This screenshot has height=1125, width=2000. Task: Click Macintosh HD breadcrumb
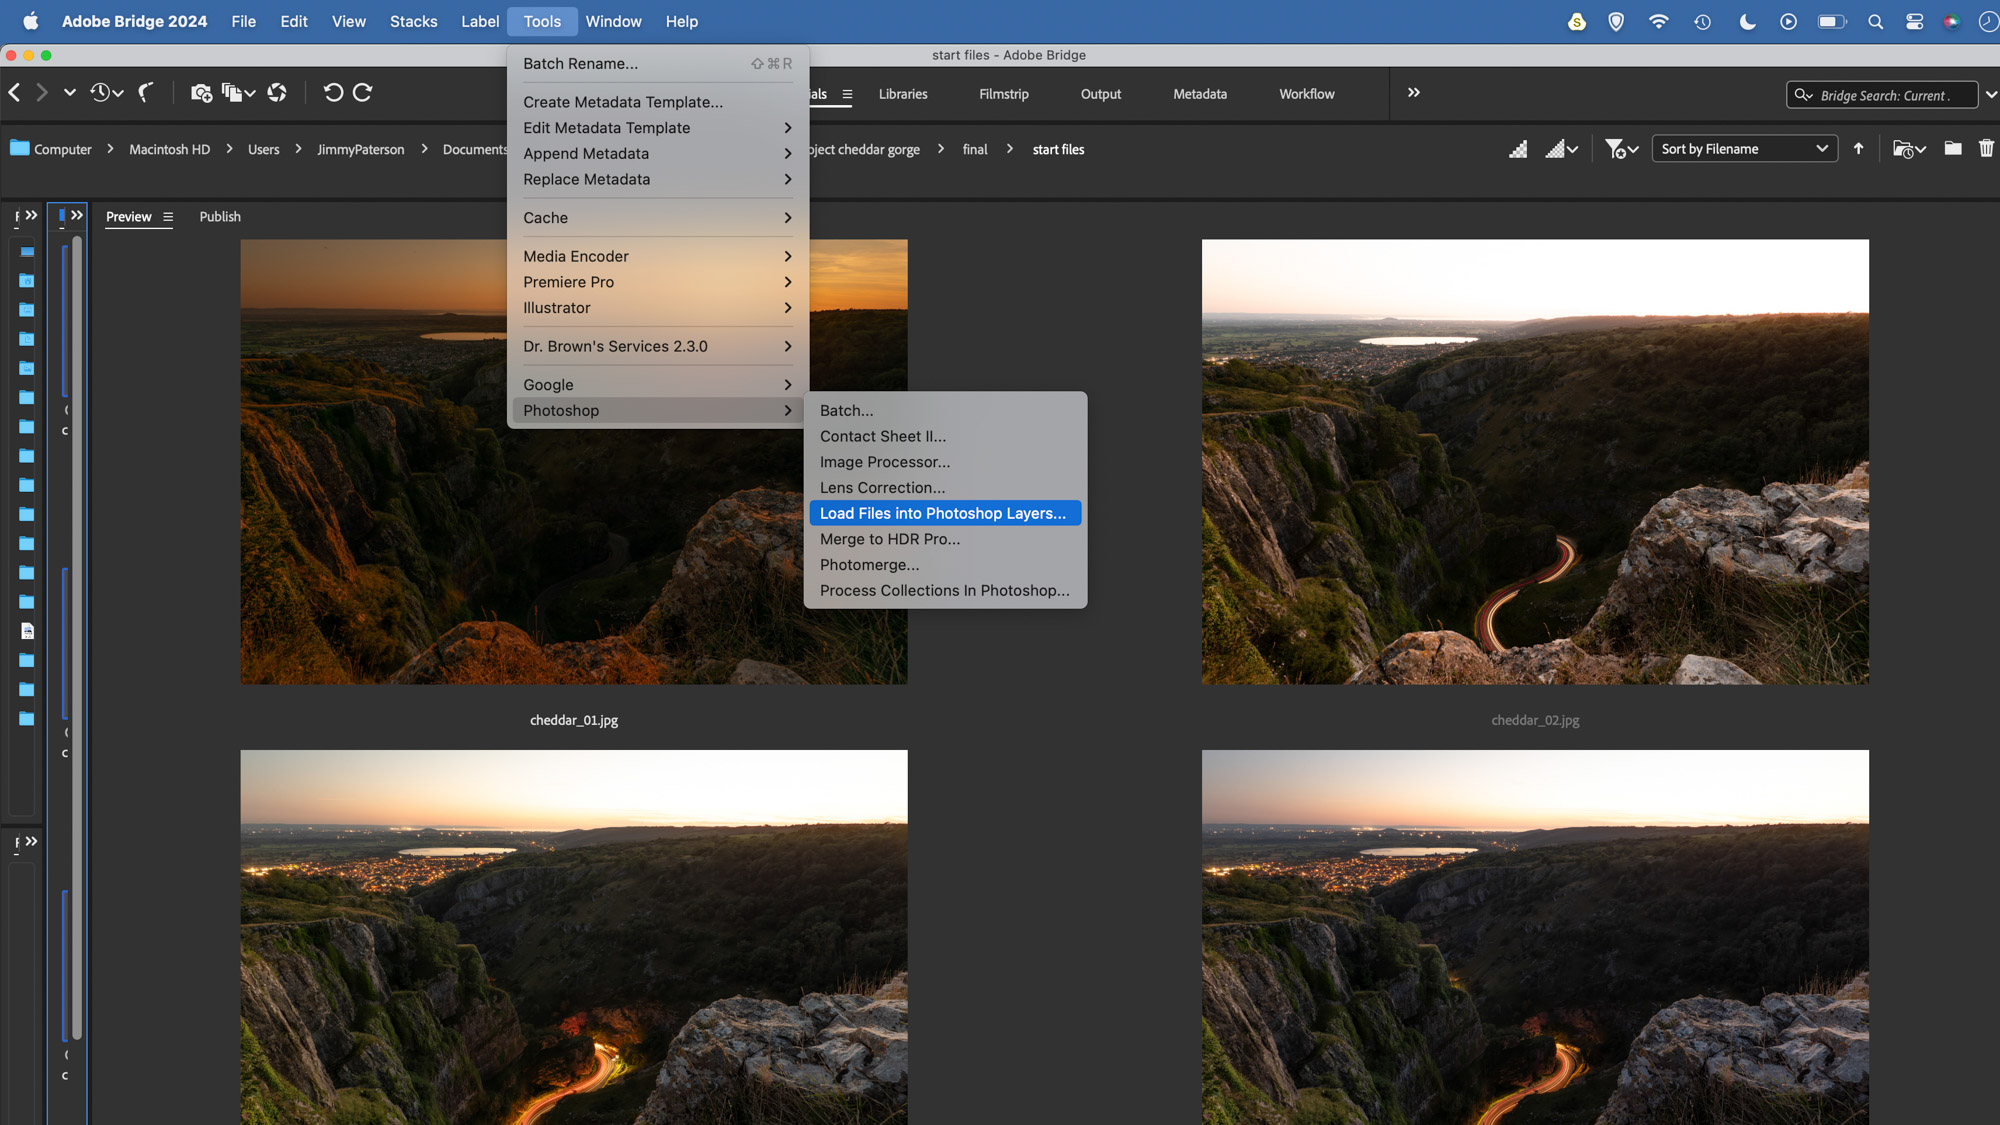point(170,149)
